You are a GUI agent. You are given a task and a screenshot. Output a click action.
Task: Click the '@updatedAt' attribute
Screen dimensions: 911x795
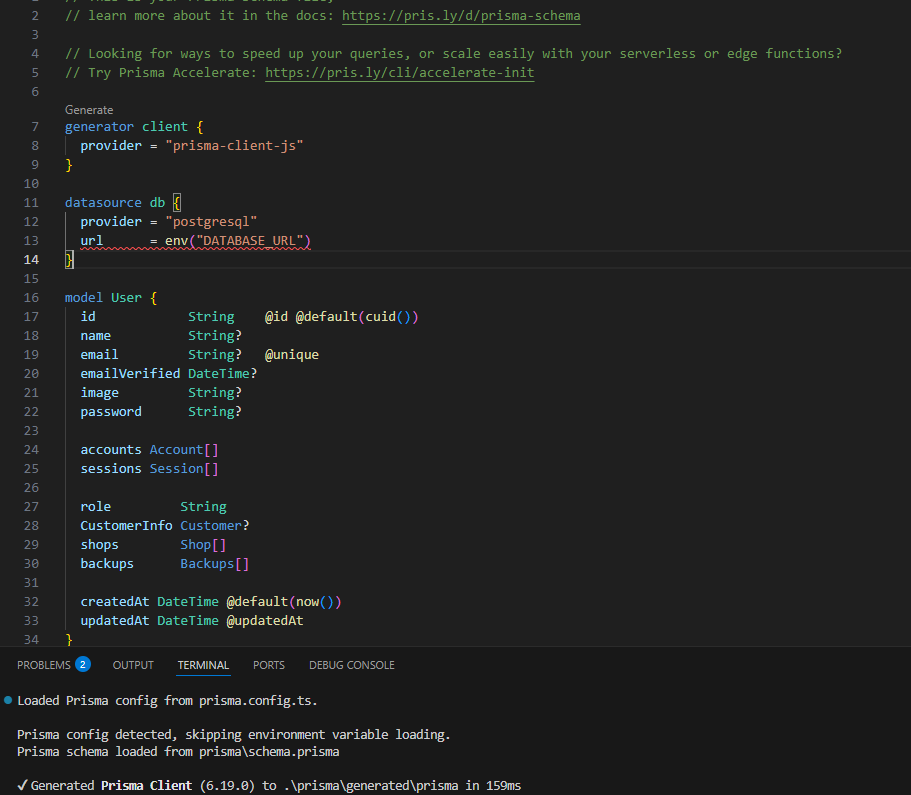(265, 621)
